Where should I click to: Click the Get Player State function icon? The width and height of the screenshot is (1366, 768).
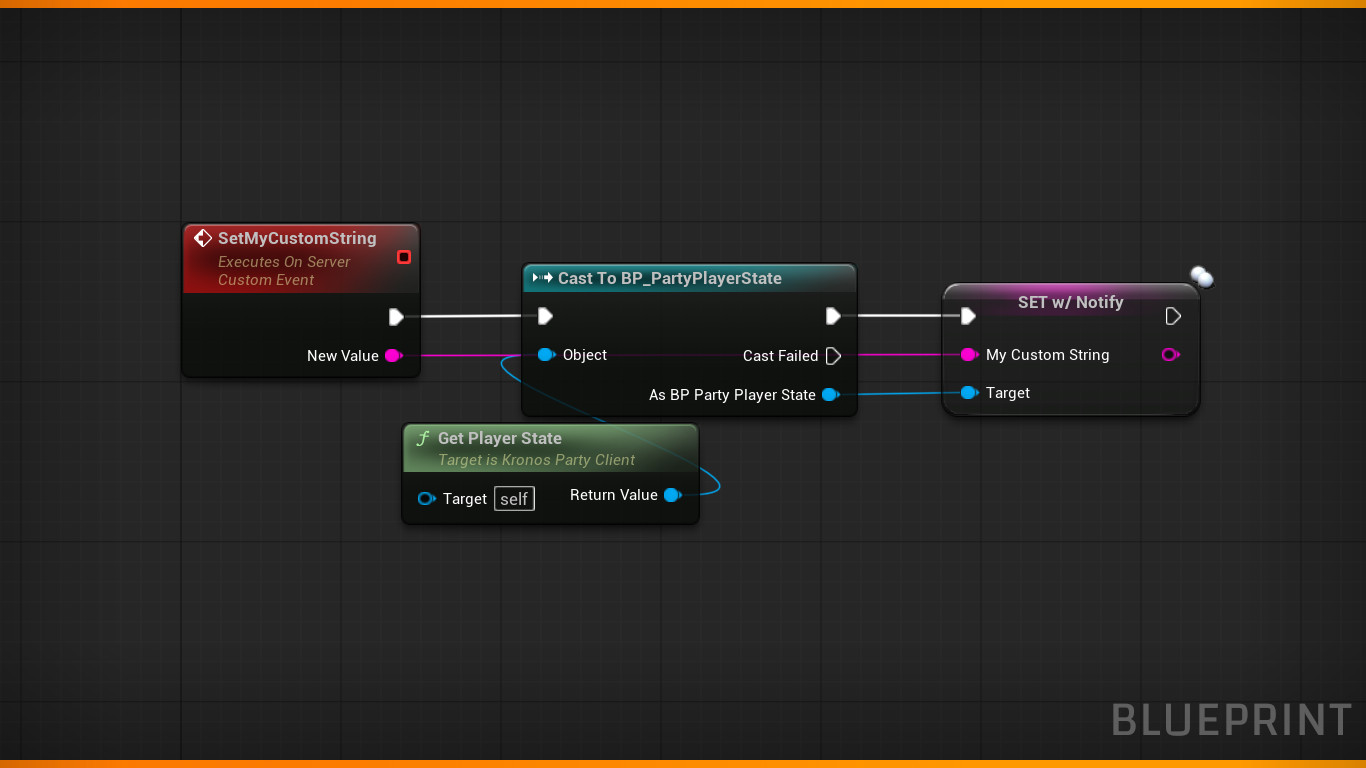[x=423, y=439]
